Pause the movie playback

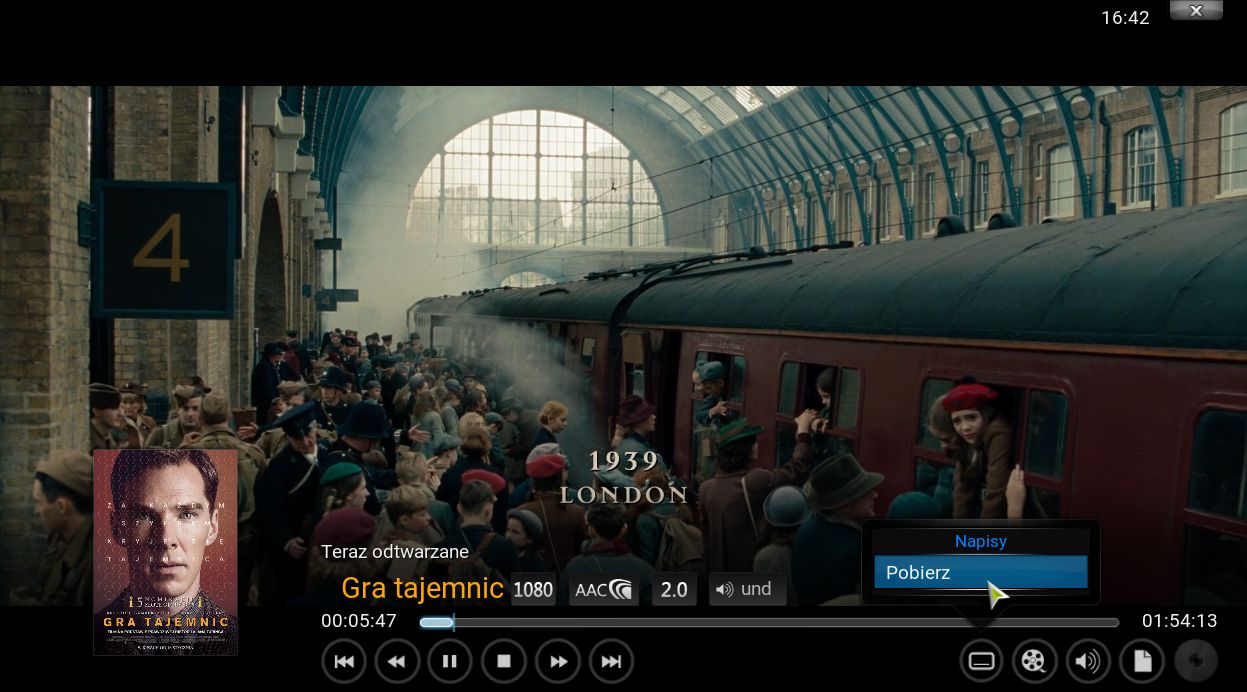pyautogui.click(x=450, y=661)
